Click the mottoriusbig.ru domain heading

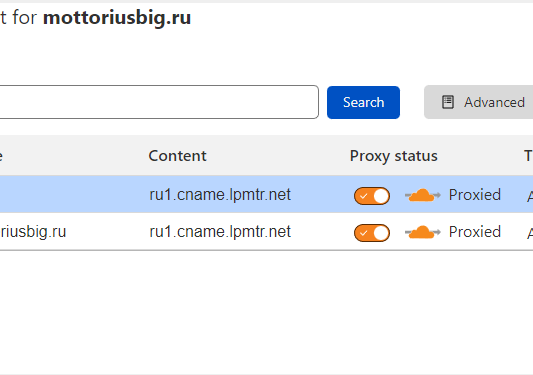coord(117,18)
